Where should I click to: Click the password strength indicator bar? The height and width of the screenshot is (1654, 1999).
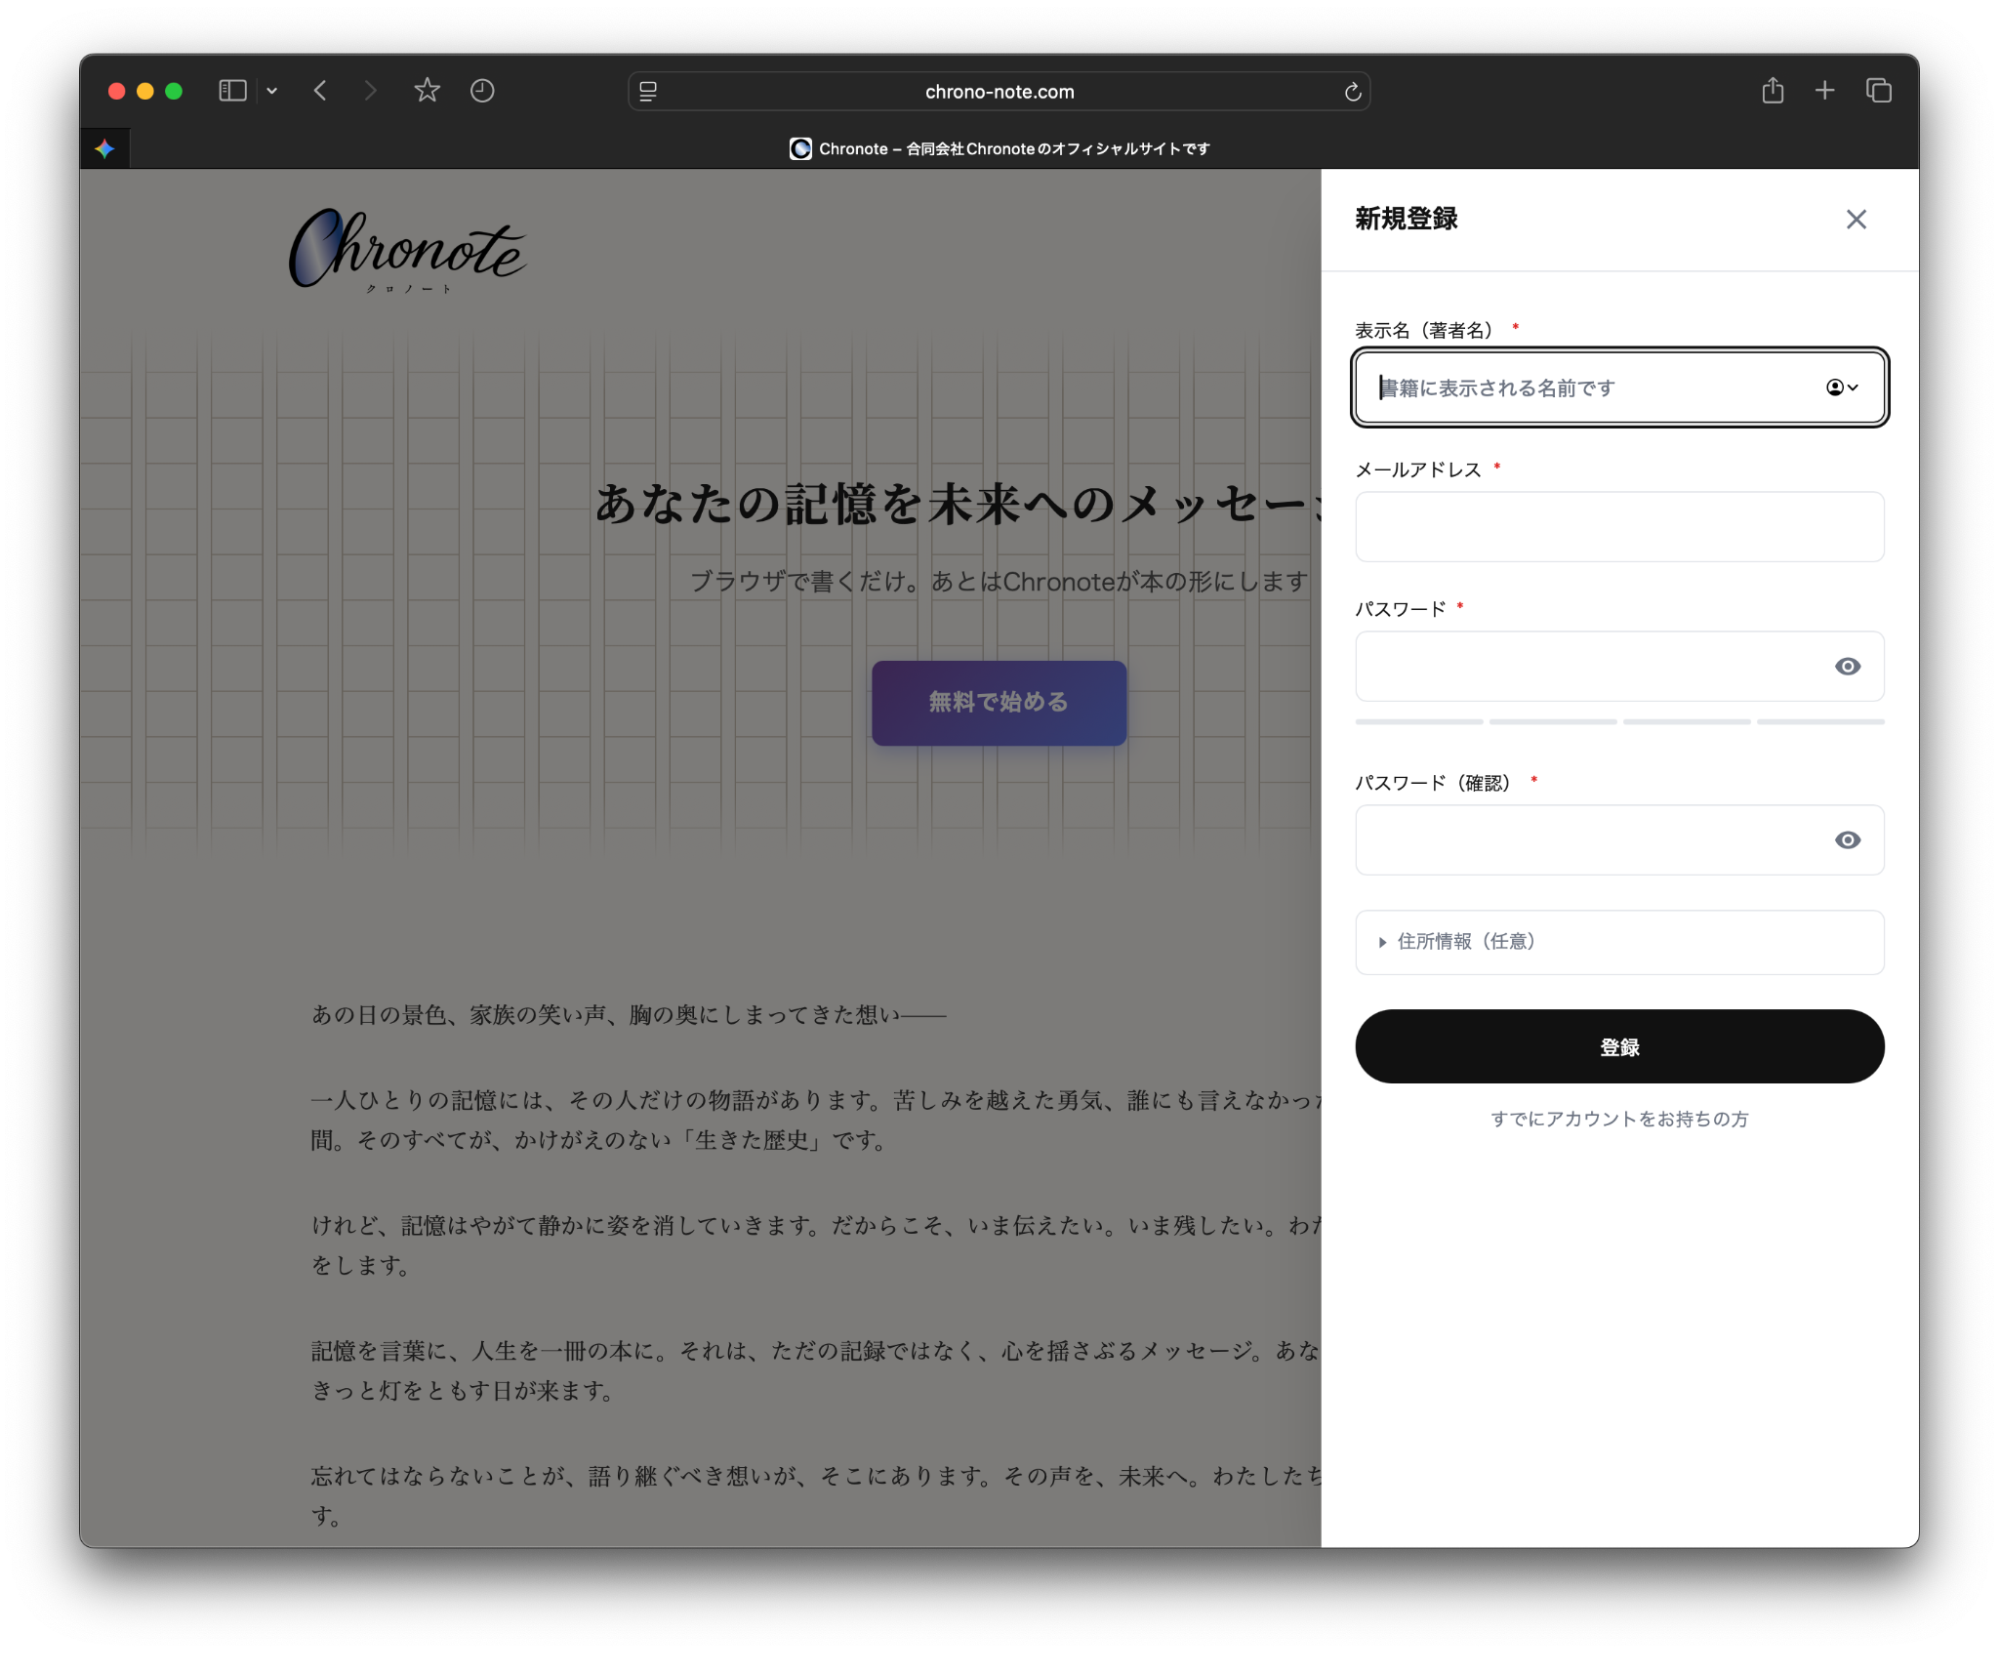click(x=1619, y=721)
